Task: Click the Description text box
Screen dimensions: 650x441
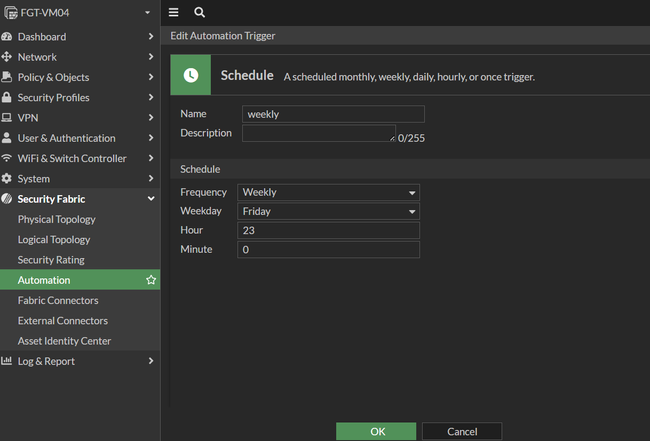Action: click(x=318, y=133)
